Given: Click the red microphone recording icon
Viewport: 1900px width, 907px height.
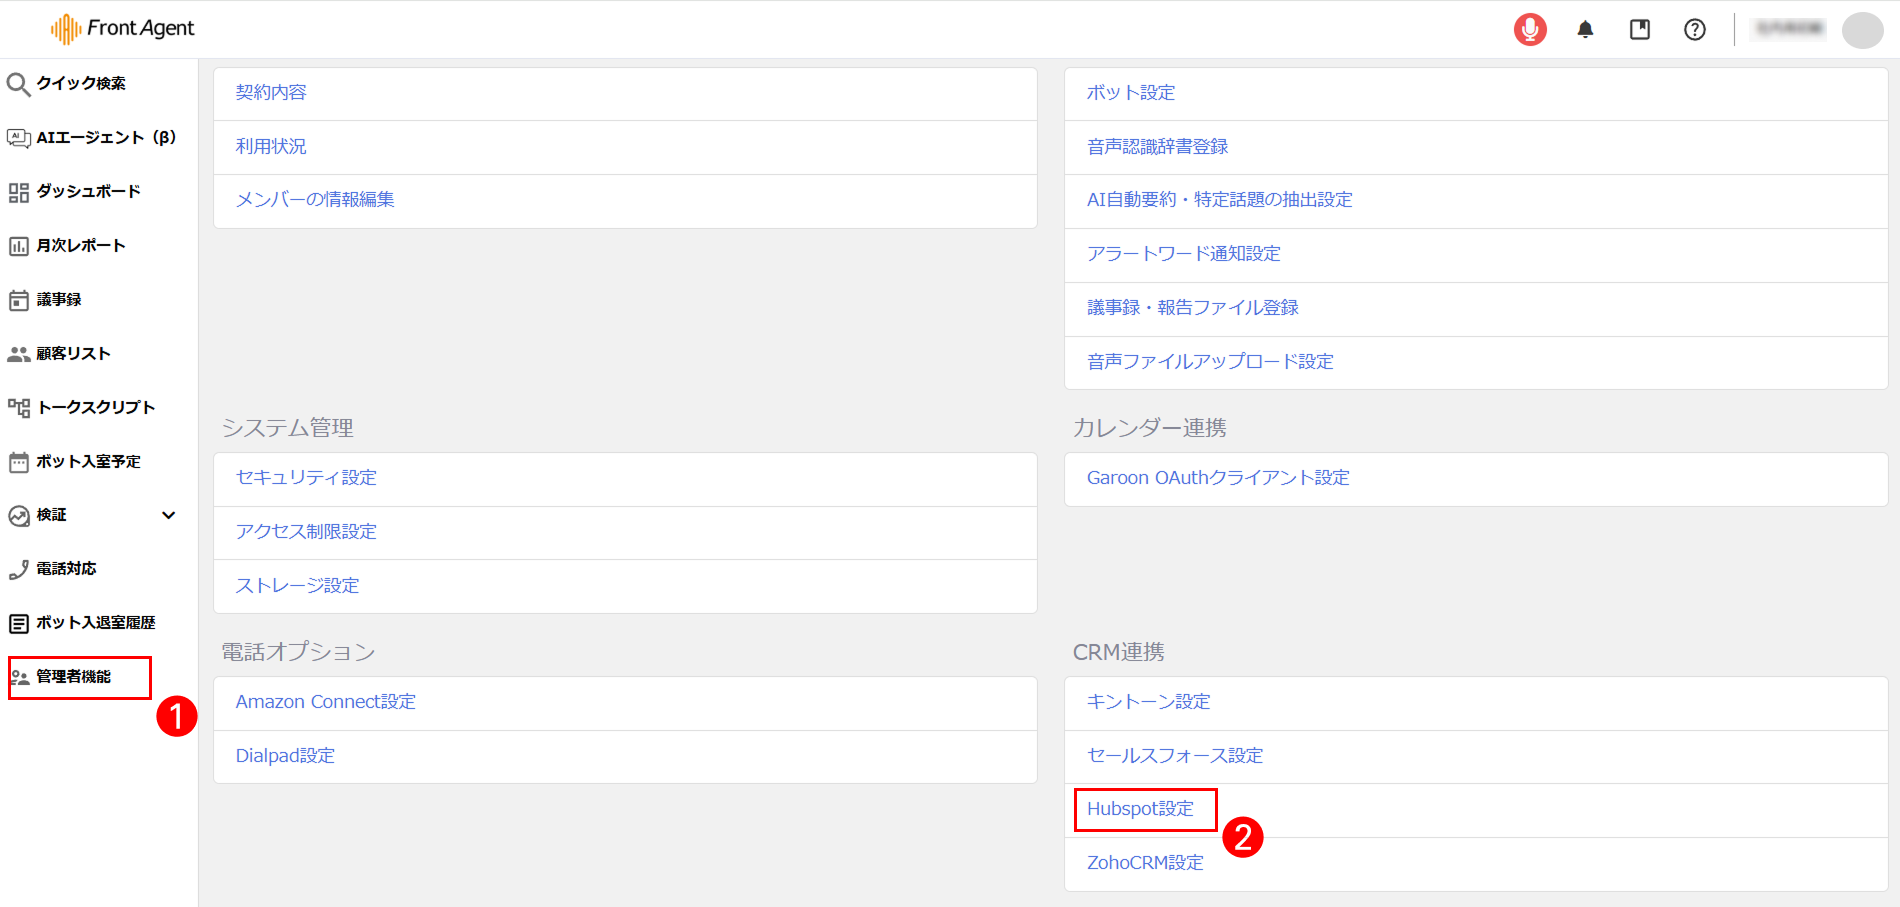Looking at the screenshot, I should tap(1529, 30).
